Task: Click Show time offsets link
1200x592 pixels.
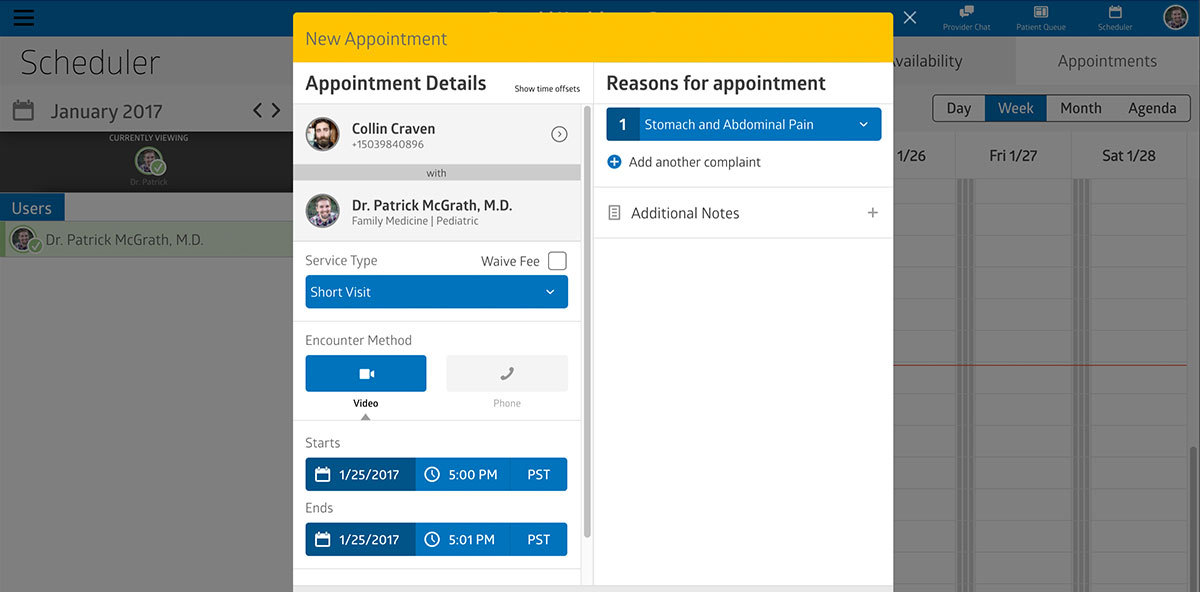Action: [547, 89]
